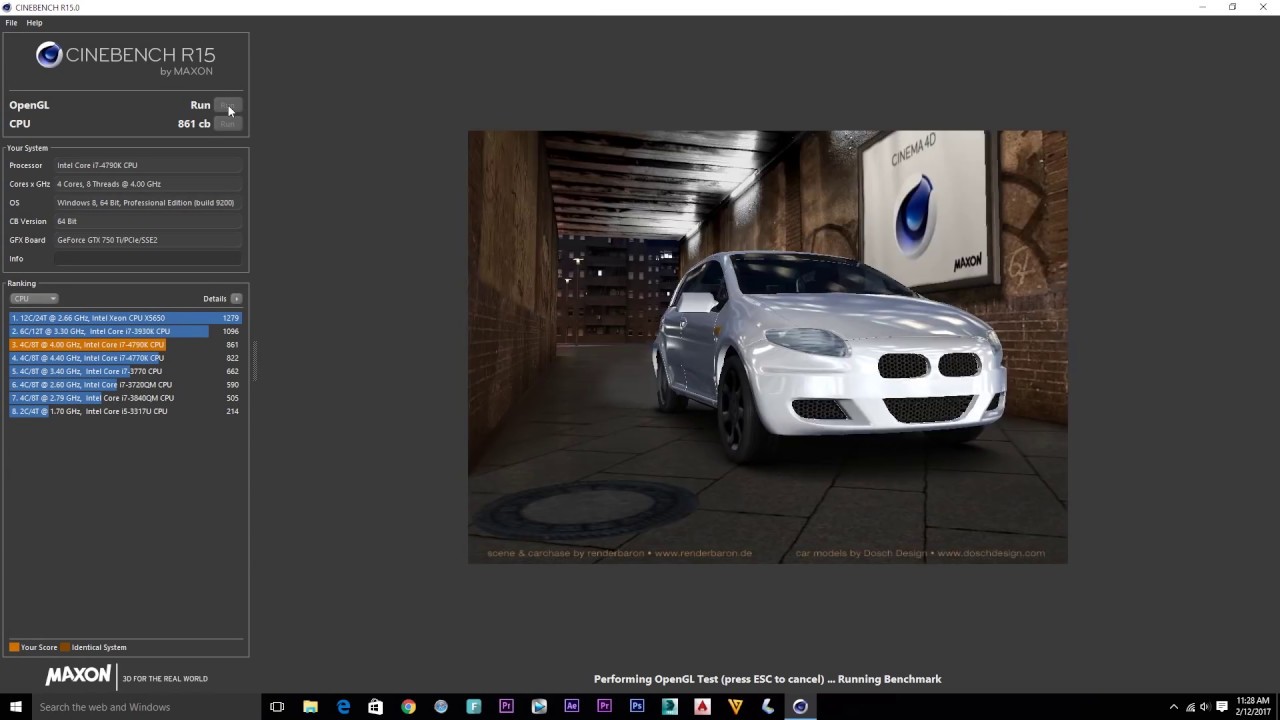Open File Explorer from taskbar
Image resolution: width=1280 pixels, height=720 pixels.
click(310, 707)
